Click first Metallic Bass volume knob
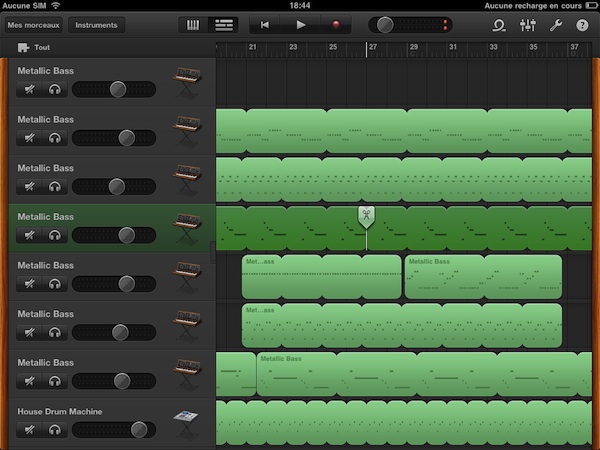Image resolution: width=600 pixels, height=450 pixels. pyautogui.click(x=118, y=90)
